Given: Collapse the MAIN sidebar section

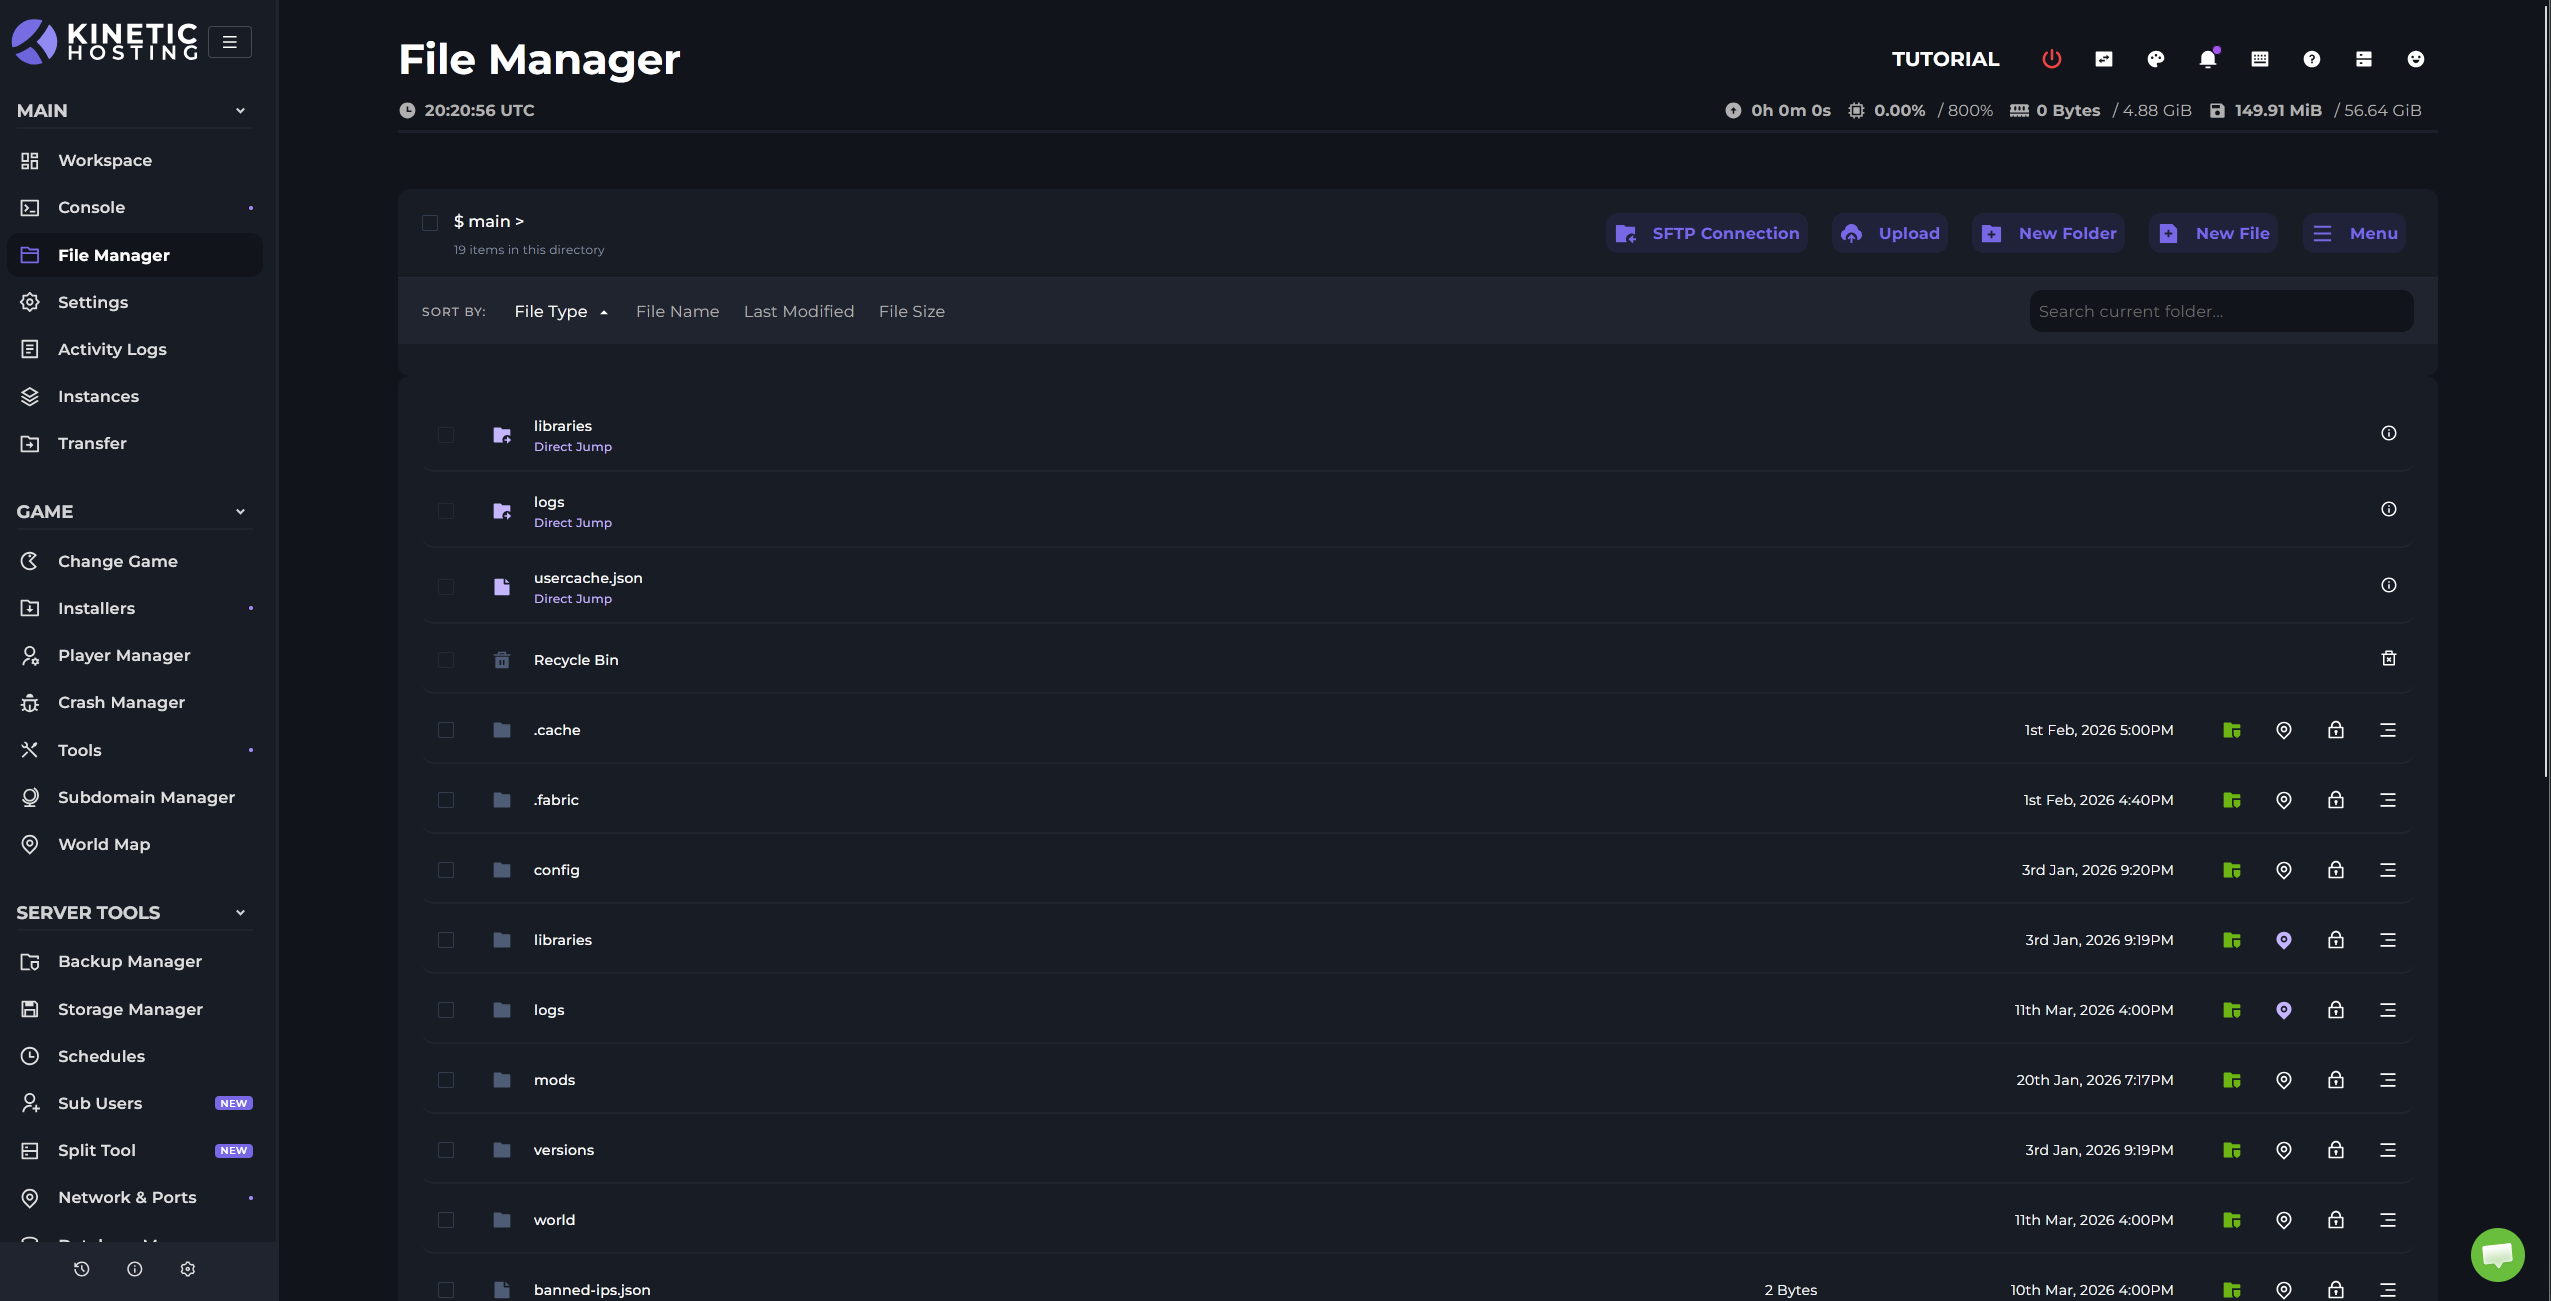Looking at the screenshot, I should click(240, 111).
